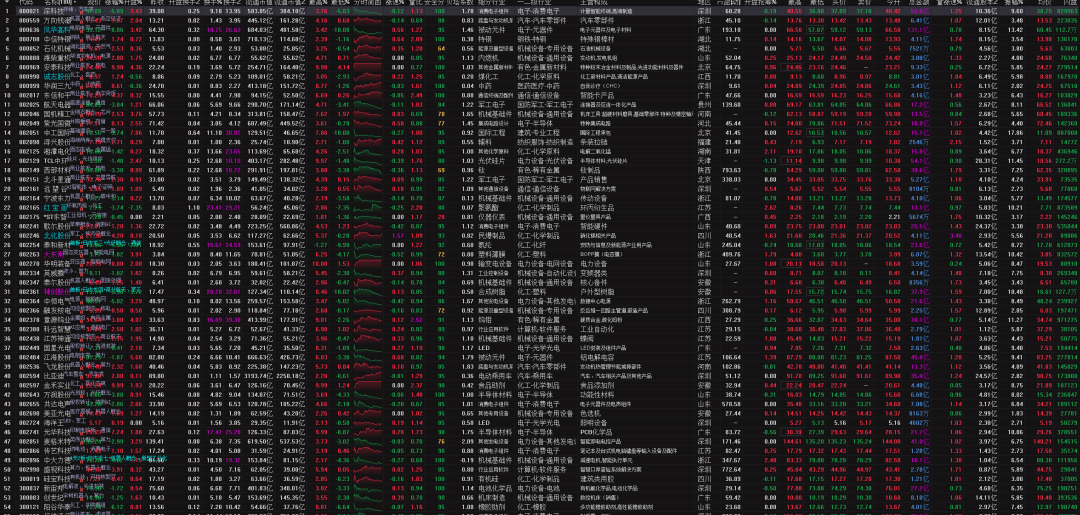This screenshot has height=515, width=1080.
Task: Open intraday mini chart in 002597 row
Action: [366, 386]
